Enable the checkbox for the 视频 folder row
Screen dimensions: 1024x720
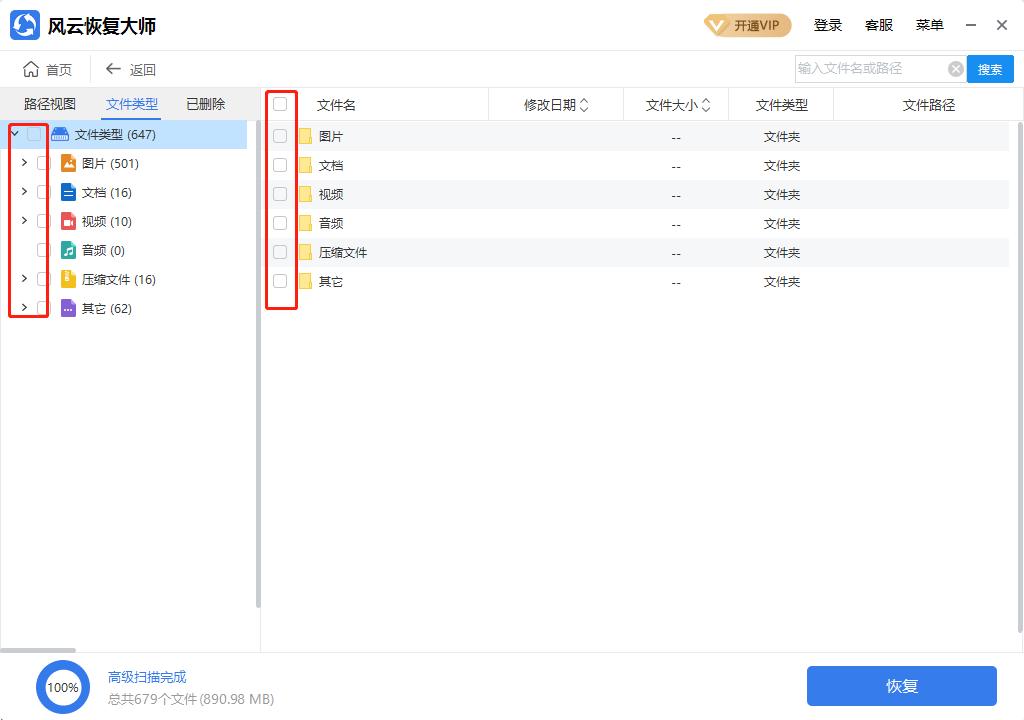coord(281,194)
